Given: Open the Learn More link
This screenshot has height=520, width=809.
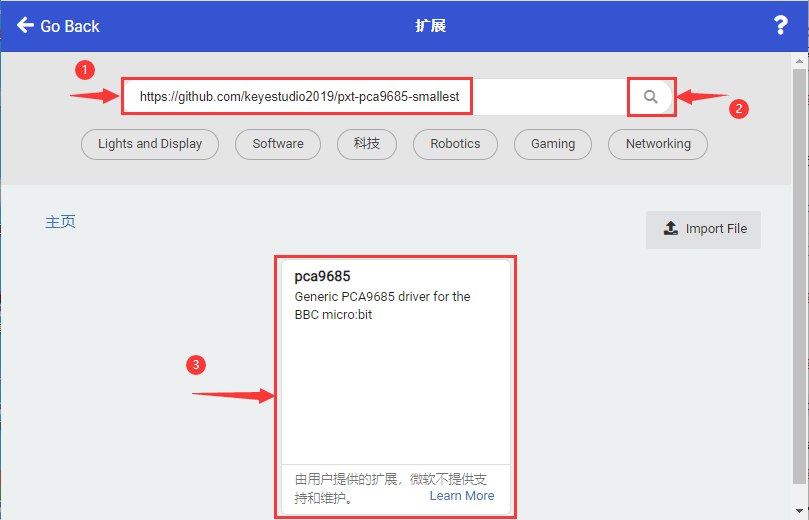Looking at the screenshot, I should point(462,496).
